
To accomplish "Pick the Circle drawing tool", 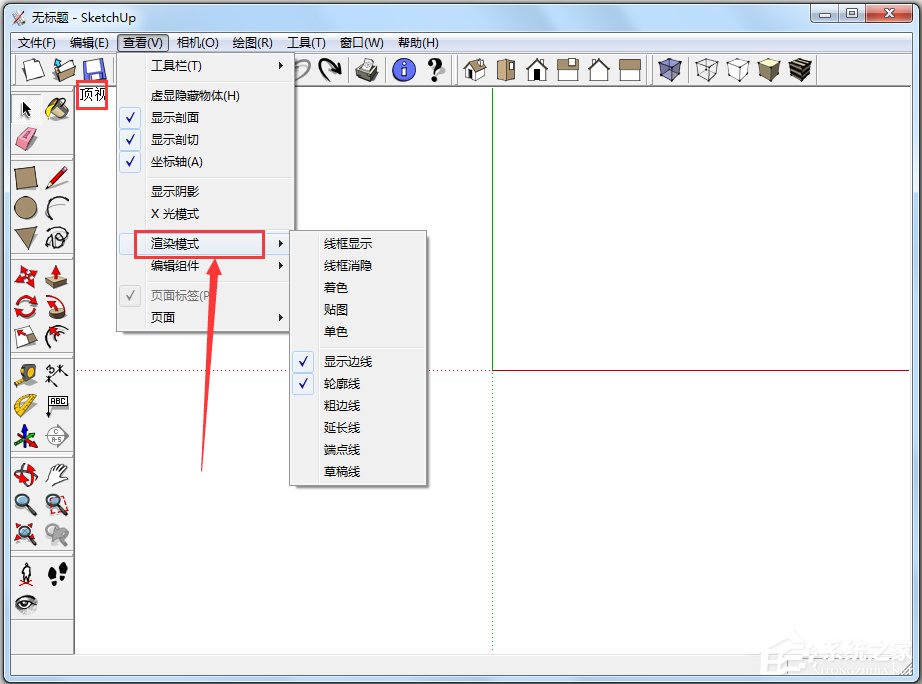I will tap(26, 208).
